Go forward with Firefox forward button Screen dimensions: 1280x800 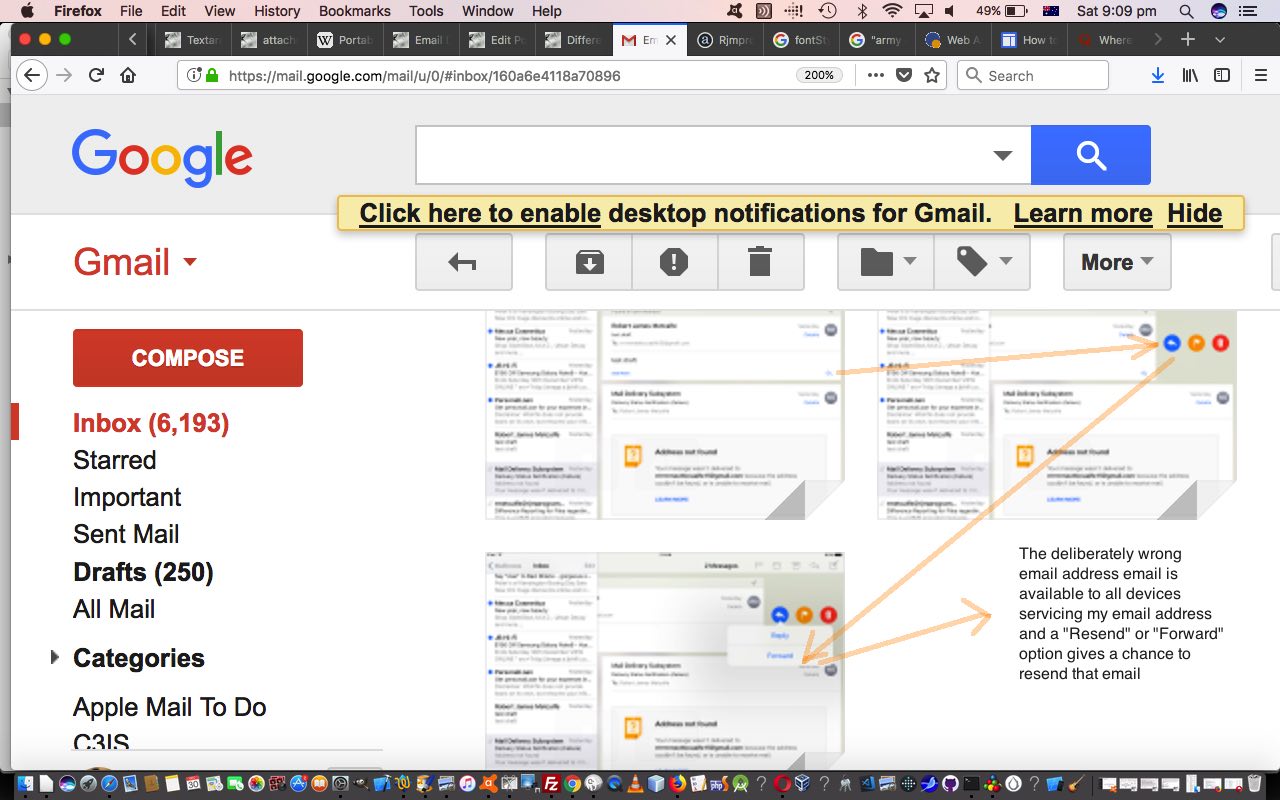pos(64,75)
